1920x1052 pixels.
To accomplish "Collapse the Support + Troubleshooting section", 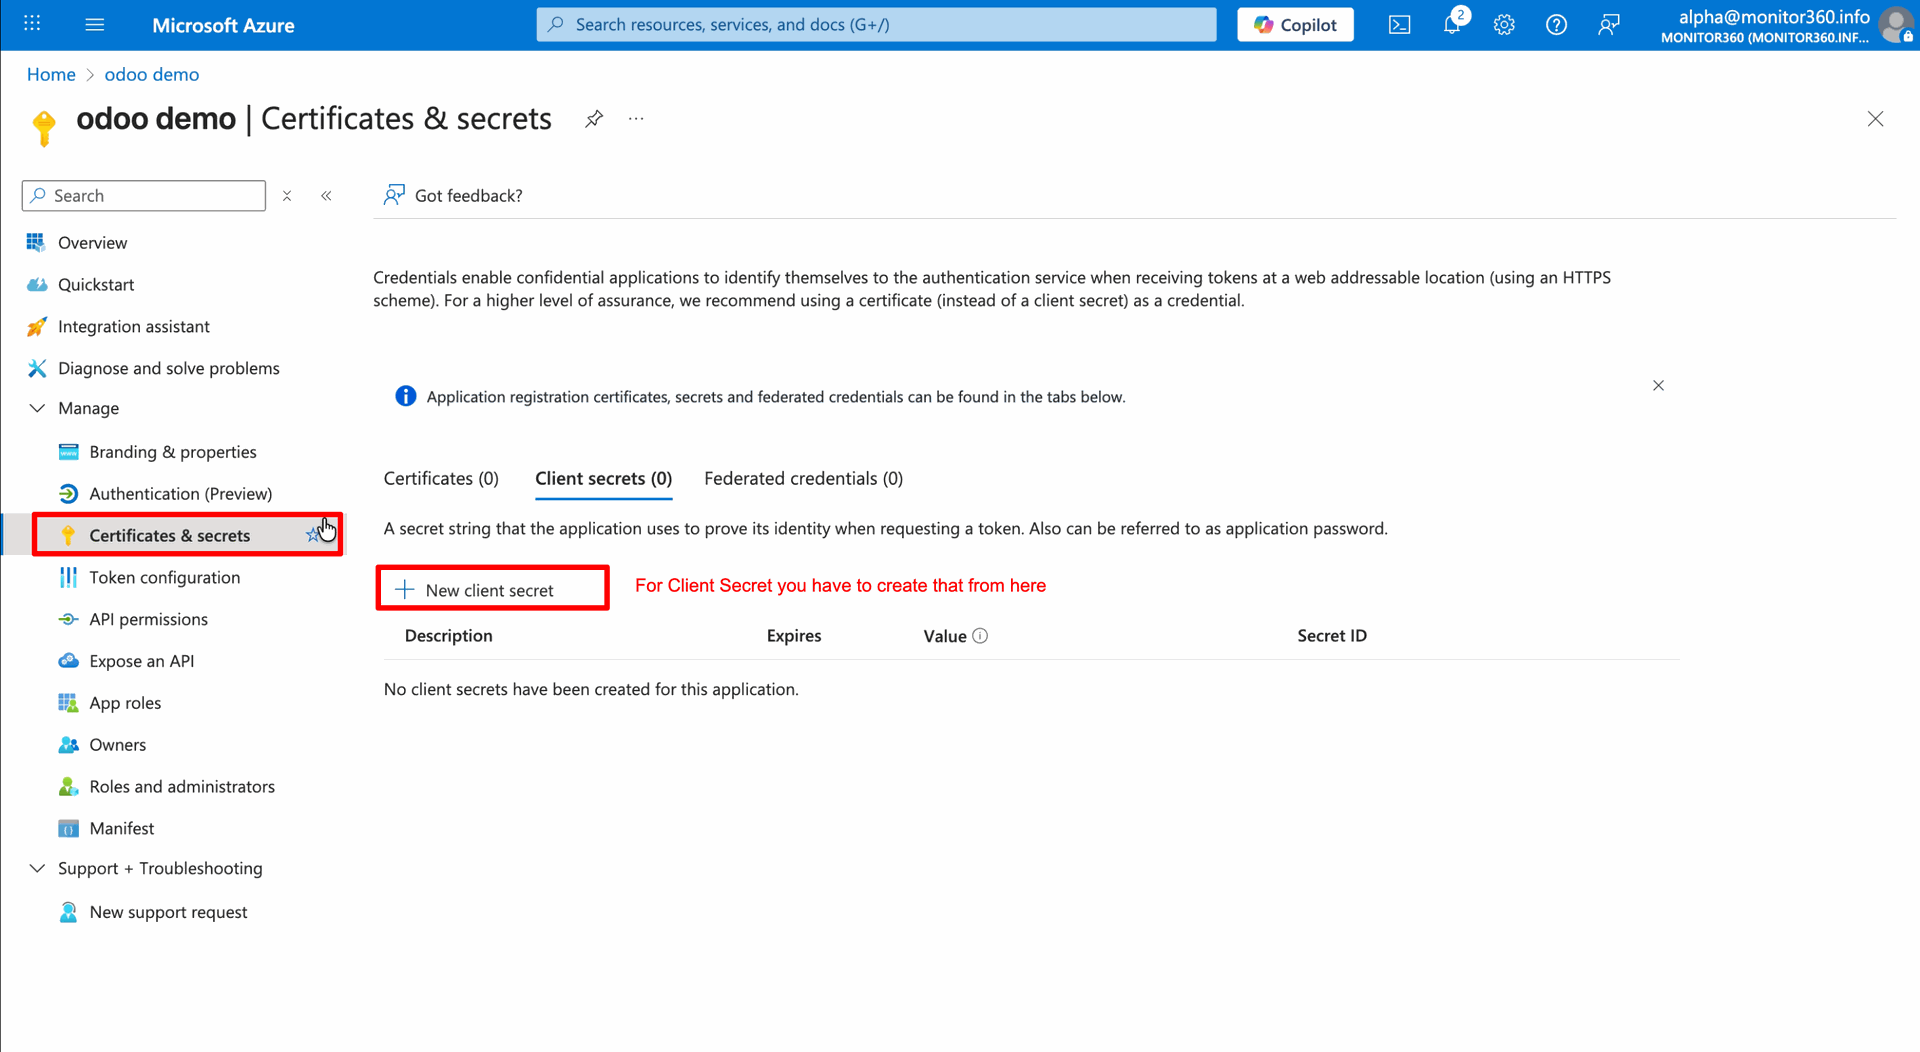I will coord(37,868).
